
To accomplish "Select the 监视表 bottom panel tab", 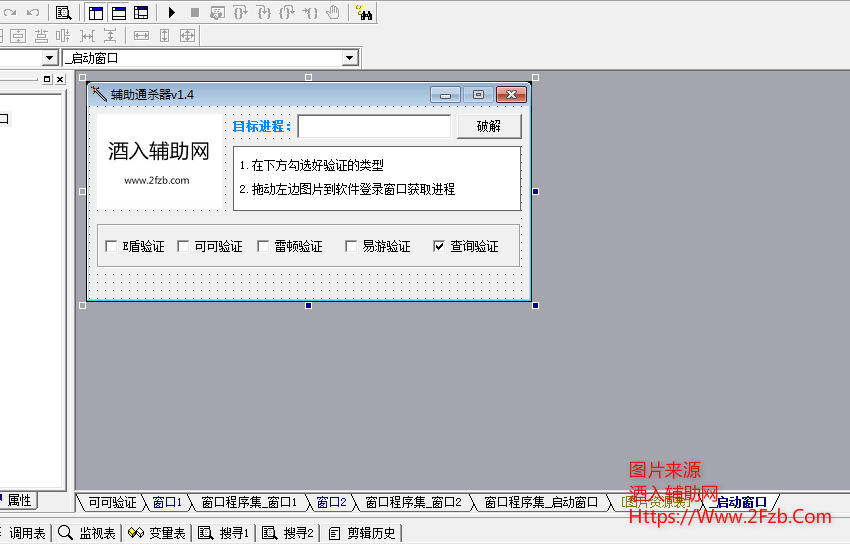I will click(x=88, y=533).
